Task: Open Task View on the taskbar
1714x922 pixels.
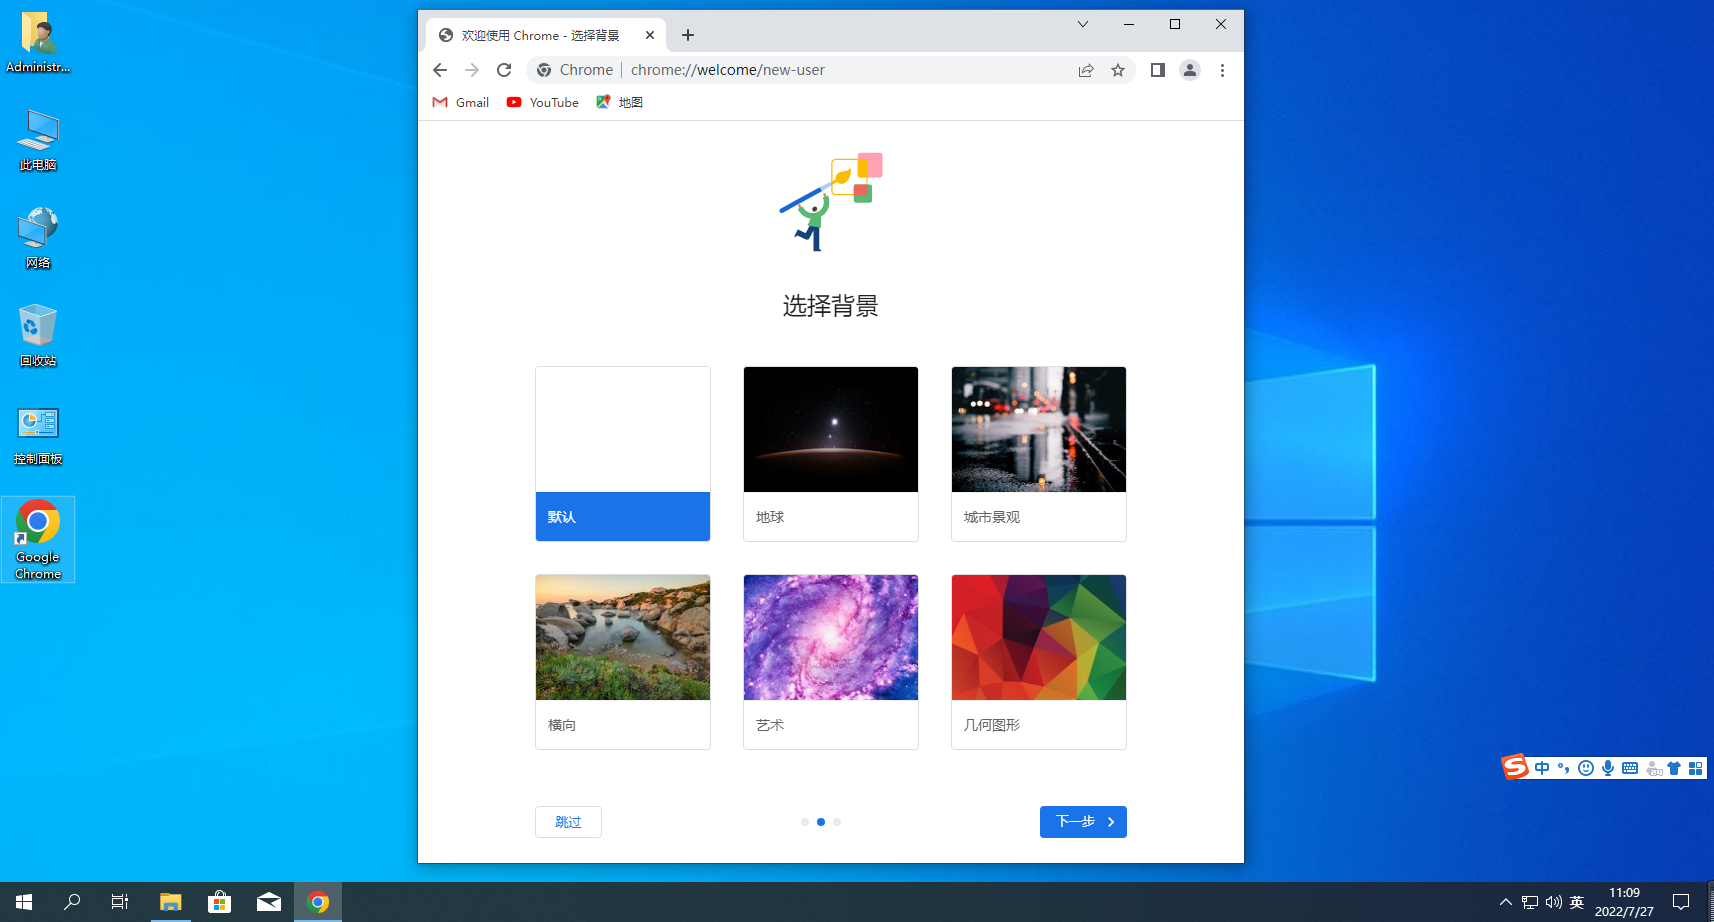Action: [120, 902]
